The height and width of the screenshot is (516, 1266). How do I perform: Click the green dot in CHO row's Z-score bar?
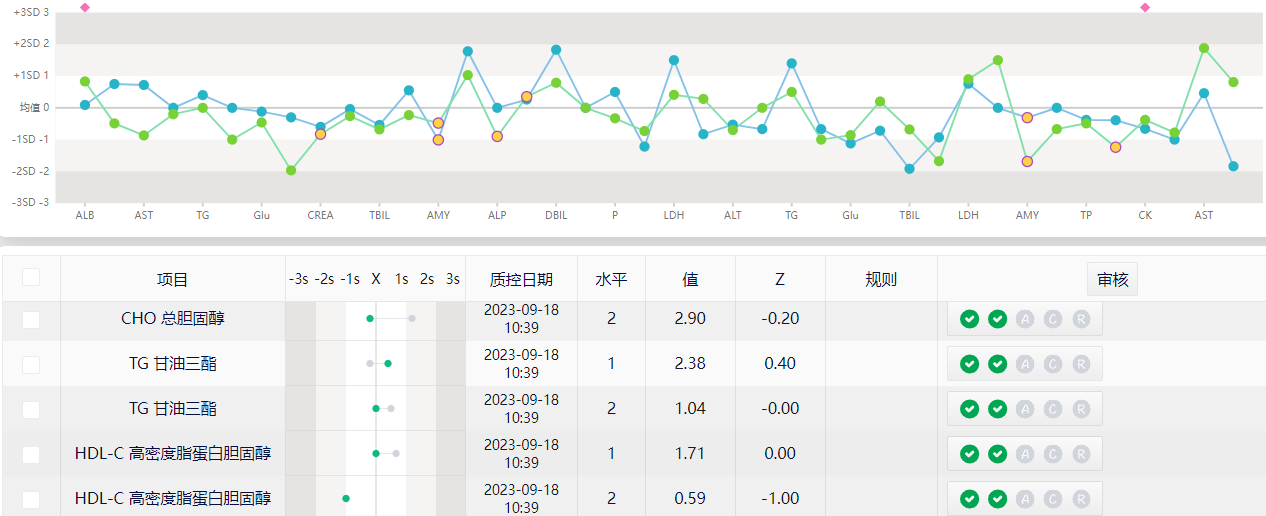[370, 318]
